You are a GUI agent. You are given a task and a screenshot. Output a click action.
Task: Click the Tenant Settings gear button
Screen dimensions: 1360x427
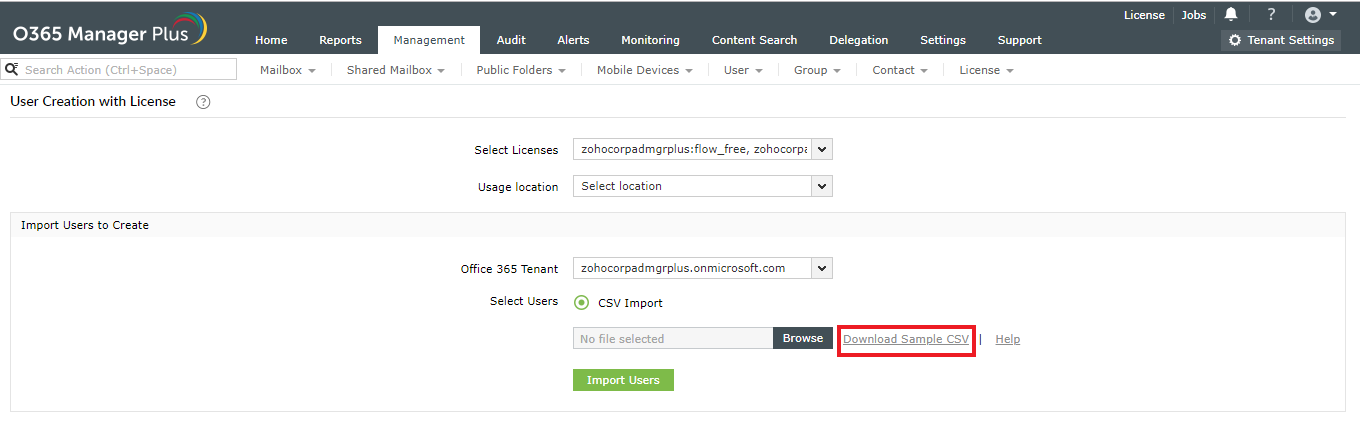1280,40
